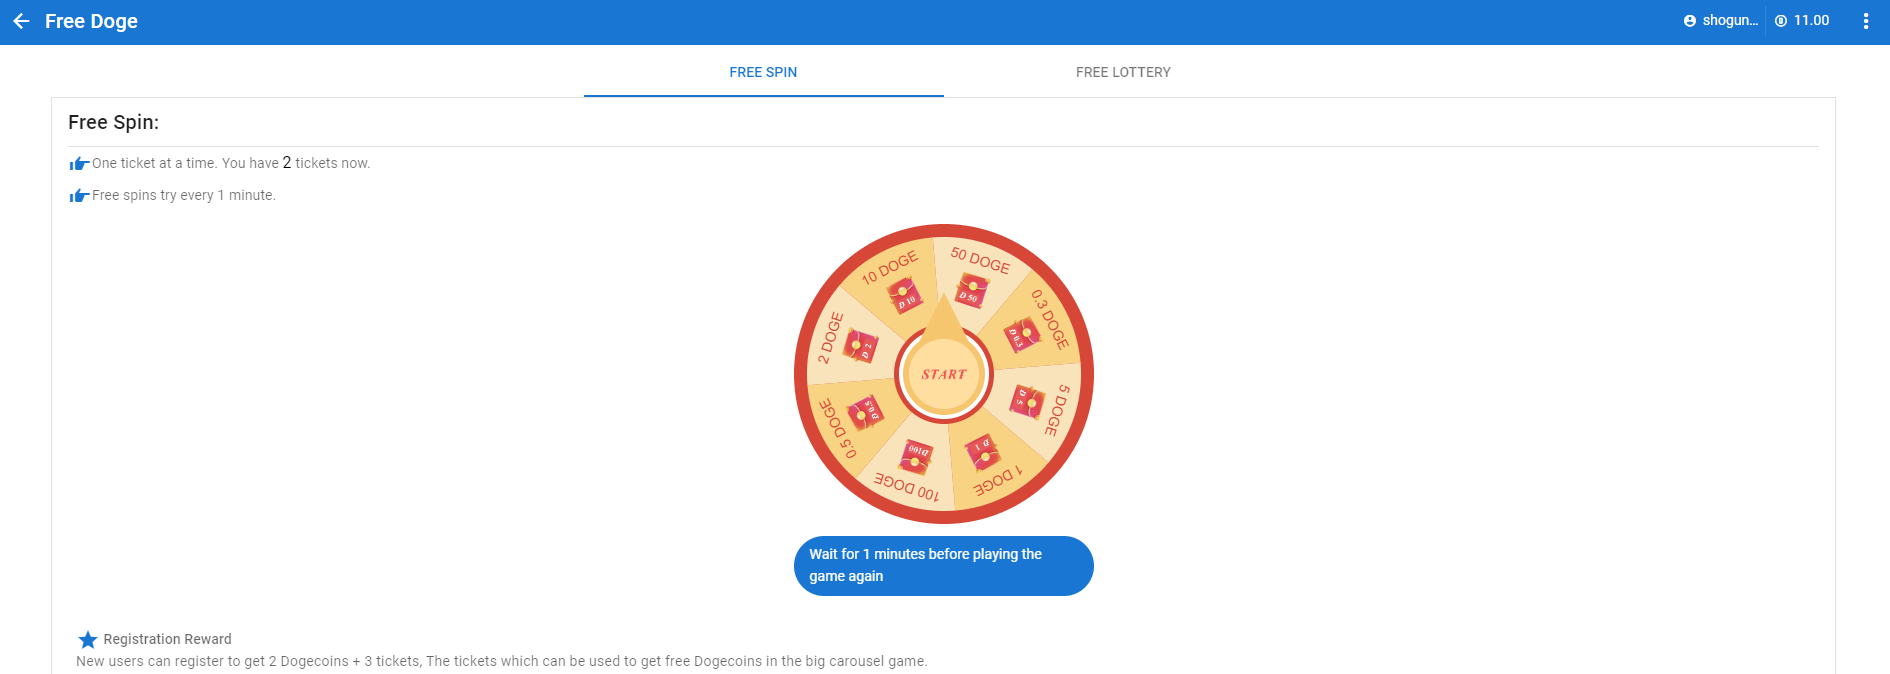Click the wait-one-minute blue button
The width and height of the screenshot is (1890, 674).
pyautogui.click(x=944, y=566)
